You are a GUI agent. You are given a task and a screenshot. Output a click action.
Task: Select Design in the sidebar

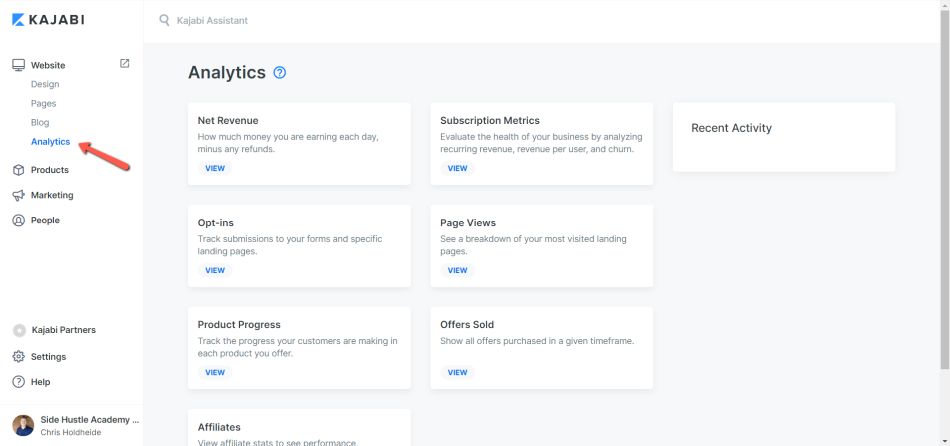click(x=45, y=84)
